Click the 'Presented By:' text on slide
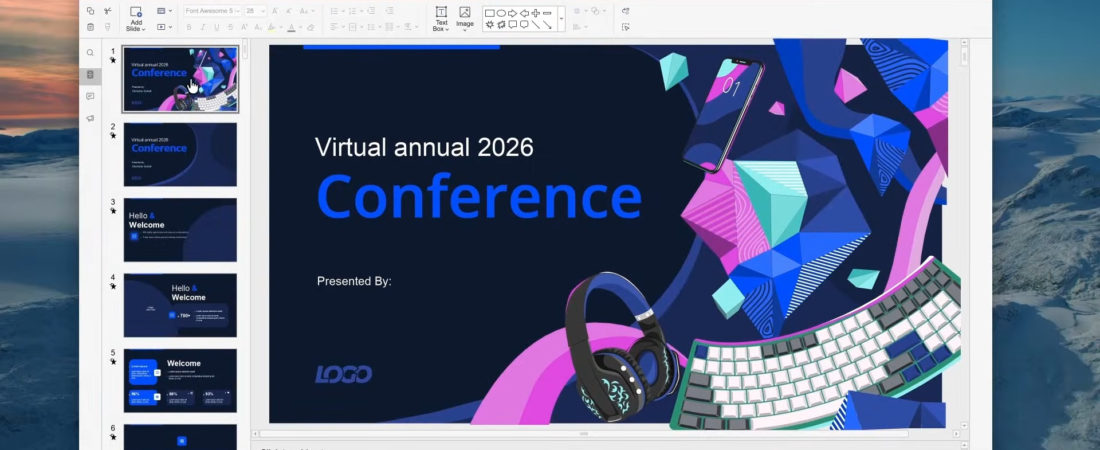Viewport: 1100px width, 450px height. (x=354, y=281)
